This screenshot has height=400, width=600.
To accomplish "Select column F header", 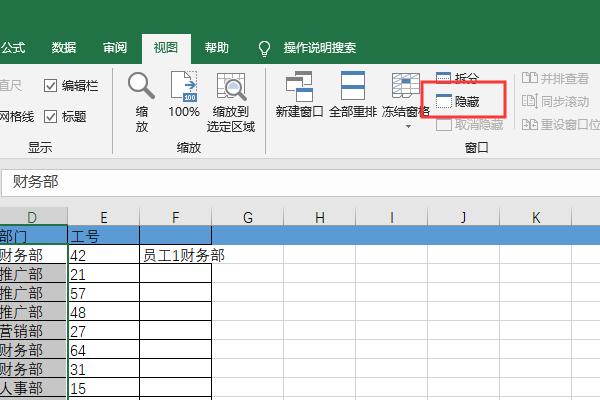I will click(x=175, y=217).
